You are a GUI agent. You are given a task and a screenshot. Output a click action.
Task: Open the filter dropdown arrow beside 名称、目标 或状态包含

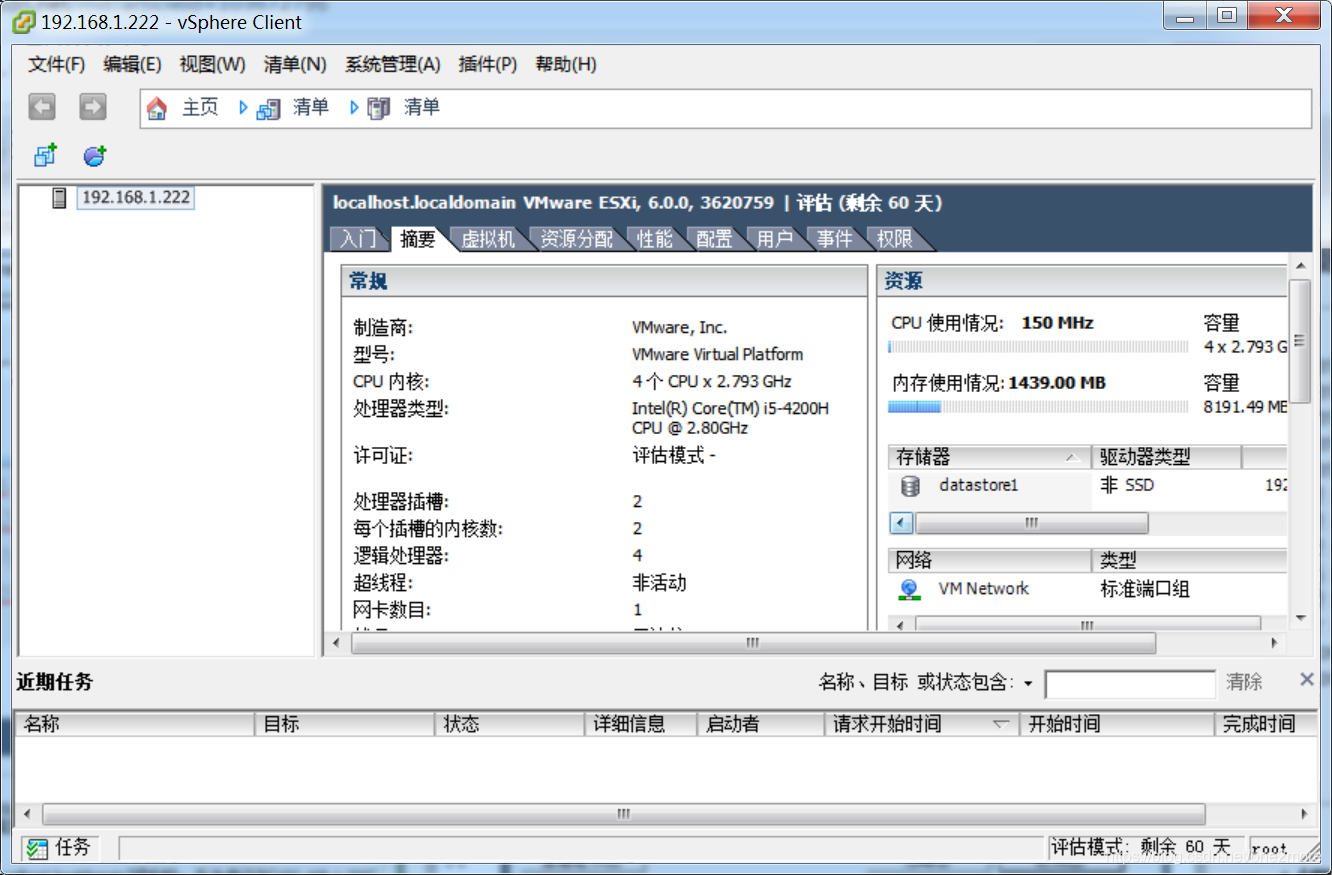(x=1028, y=683)
